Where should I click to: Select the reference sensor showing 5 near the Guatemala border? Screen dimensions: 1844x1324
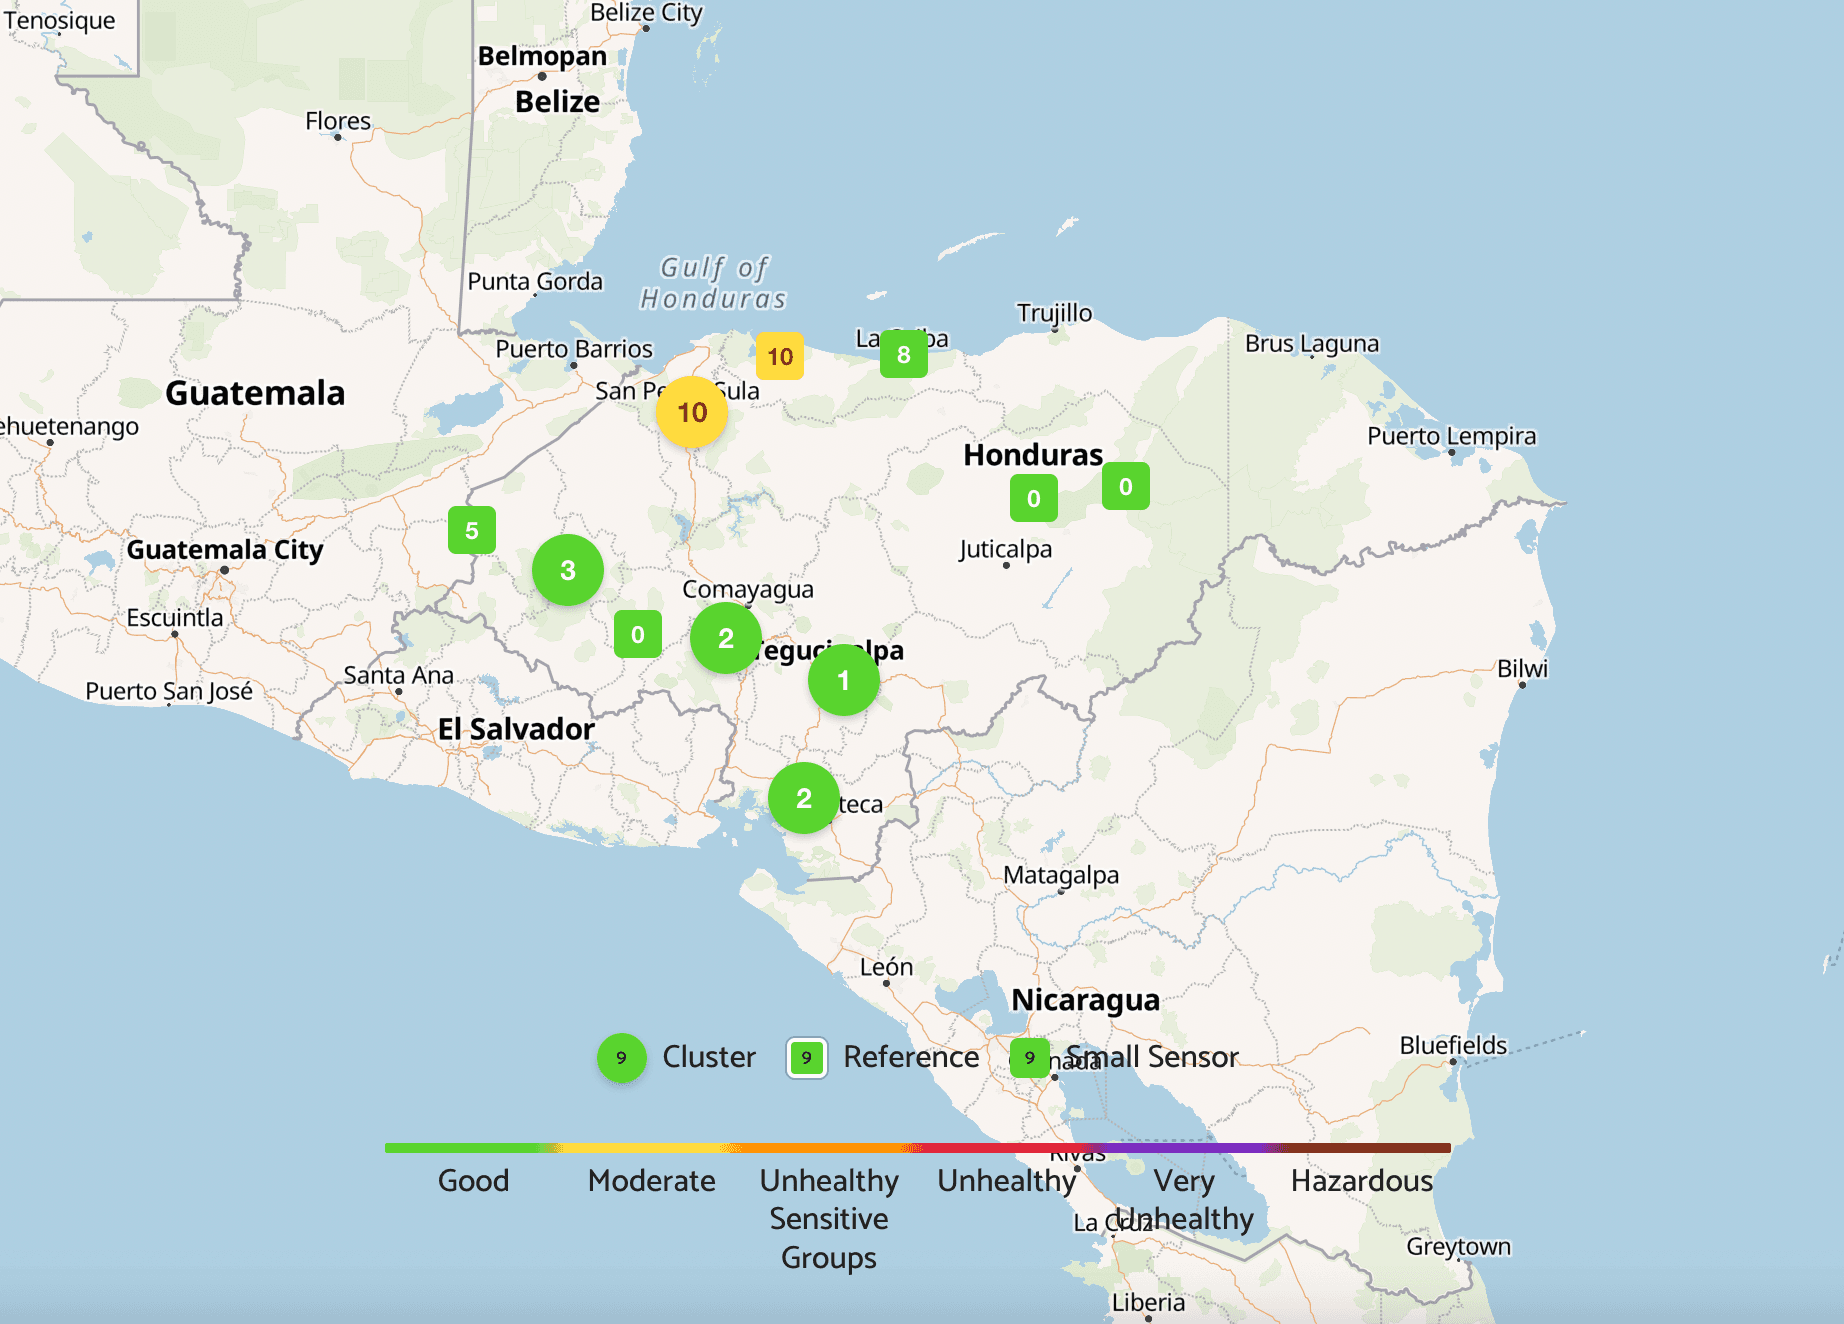point(472,531)
